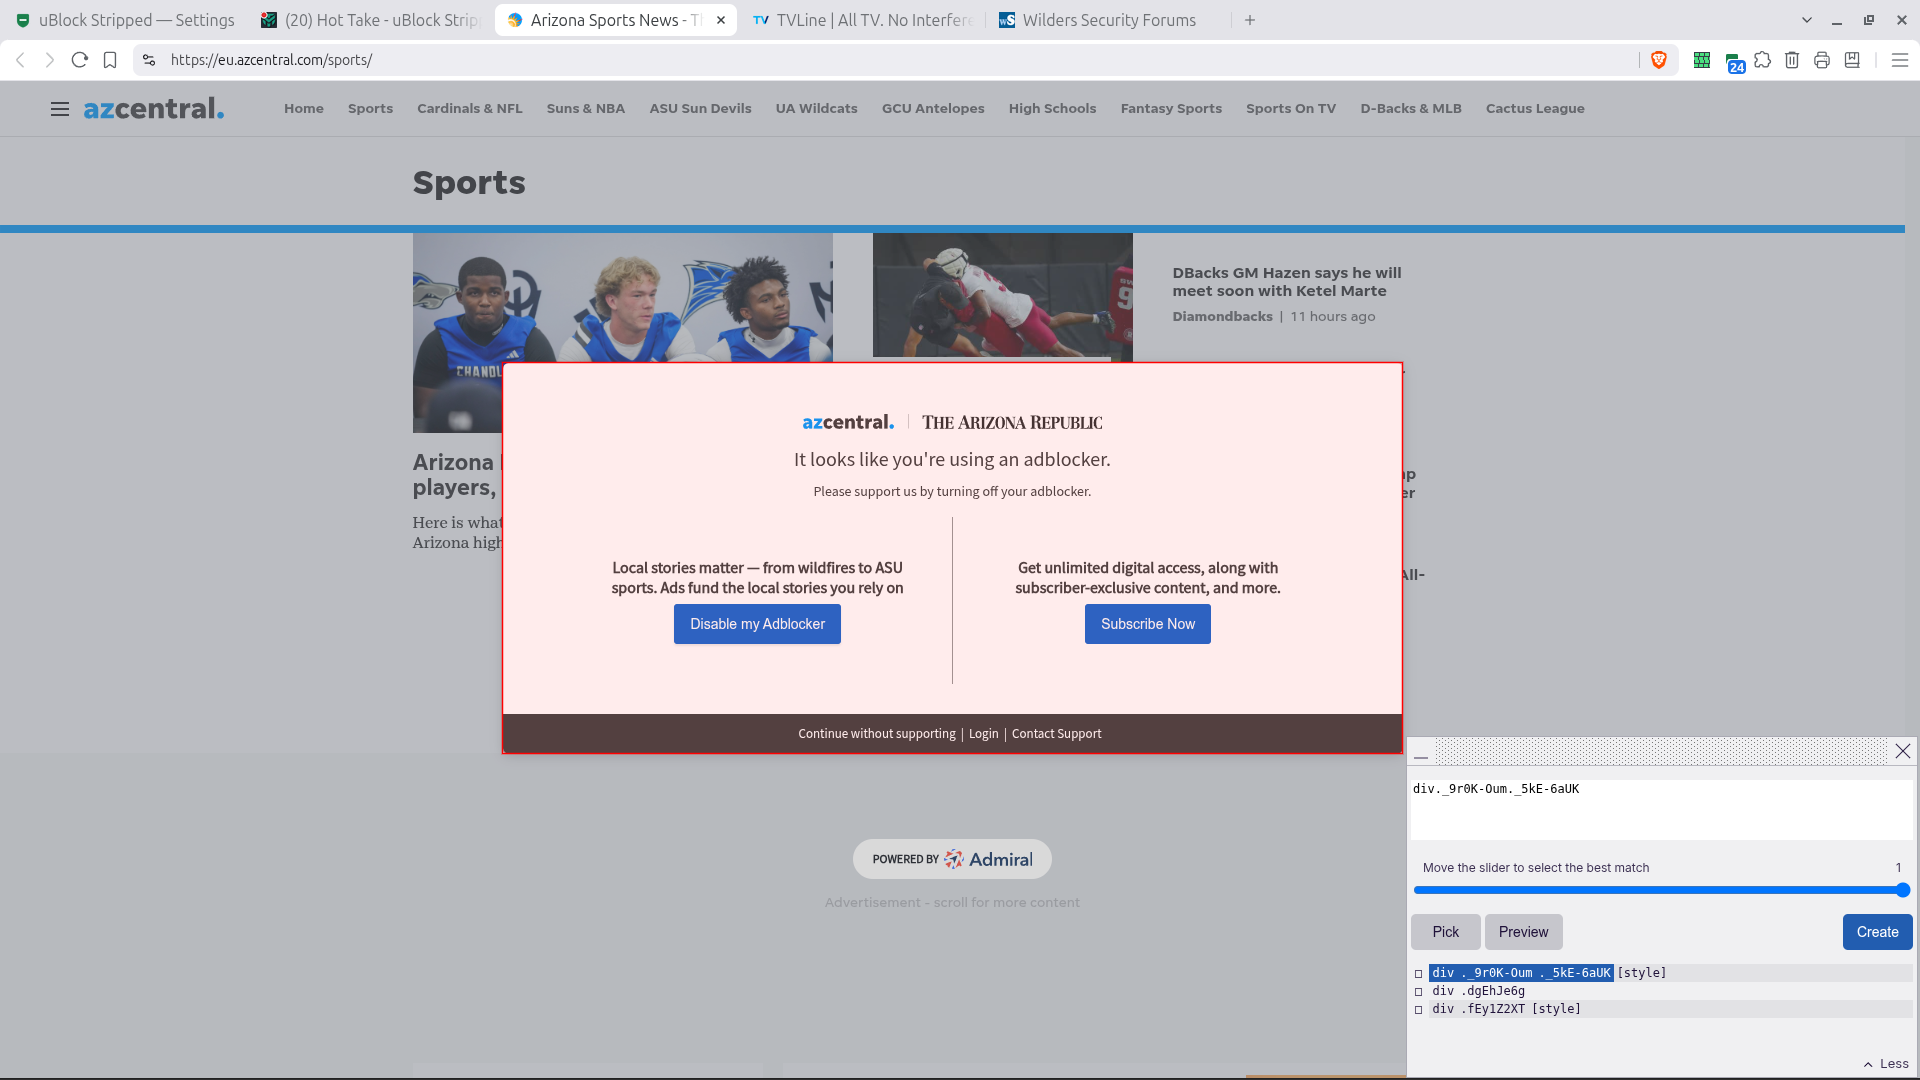Click the Subscribe Now button
Image resolution: width=1920 pixels, height=1080 pixels.
click(x=1148, y=624)
